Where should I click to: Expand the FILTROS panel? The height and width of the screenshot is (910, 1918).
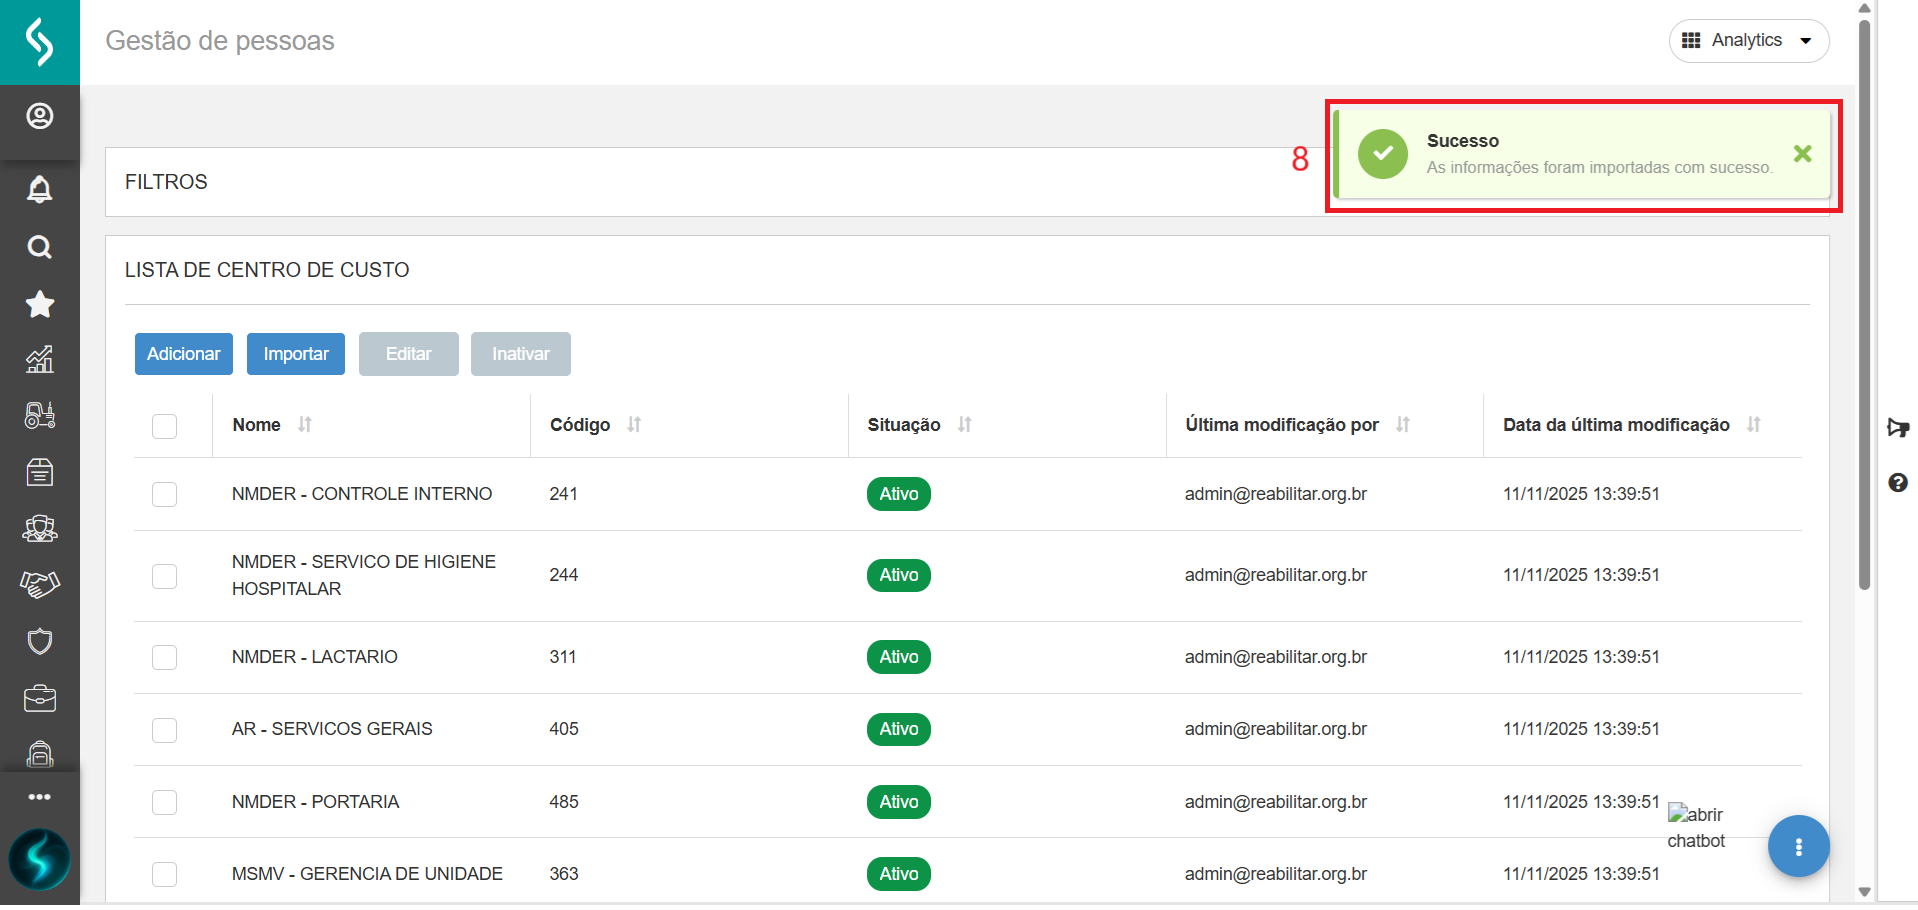click(166, 182)
